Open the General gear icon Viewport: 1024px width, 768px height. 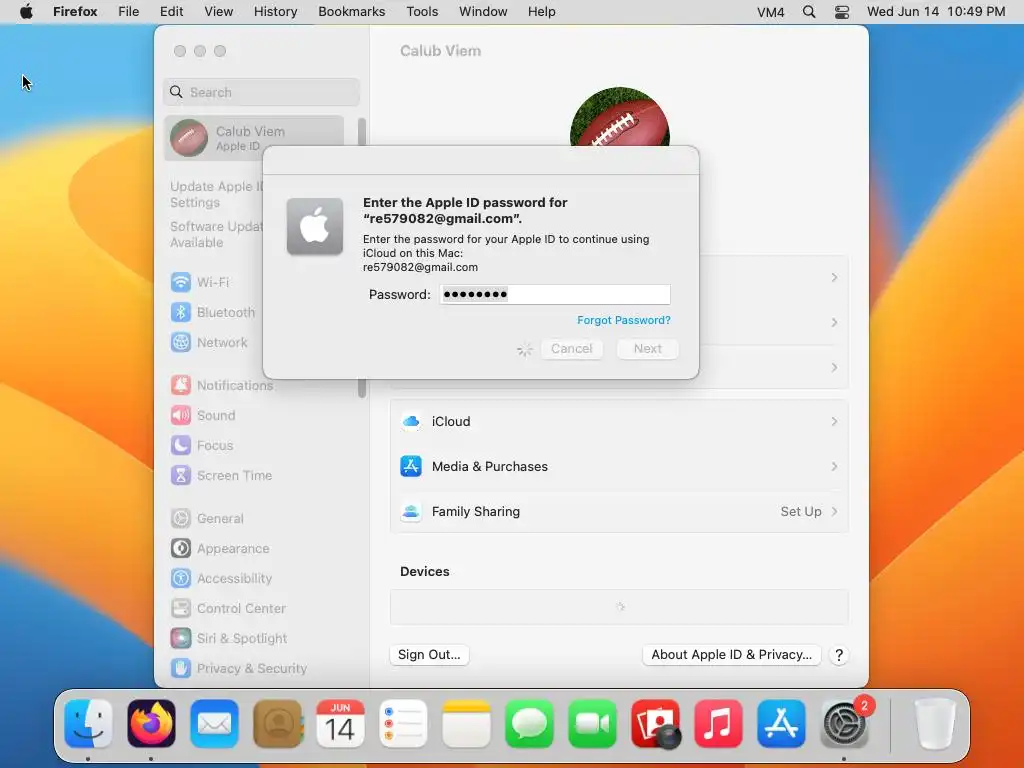pos(181,519)
